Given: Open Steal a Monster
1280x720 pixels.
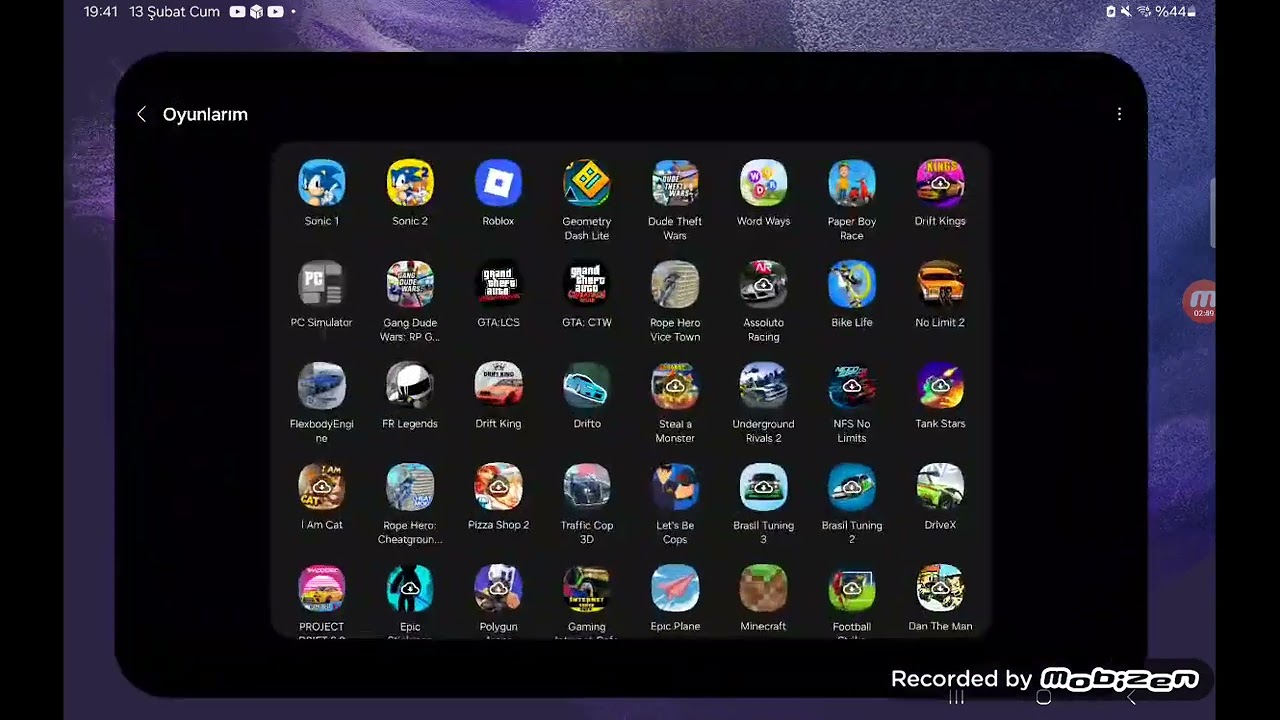Looking at the screenshot, I should pyautogui.click(x=675, y=386).
